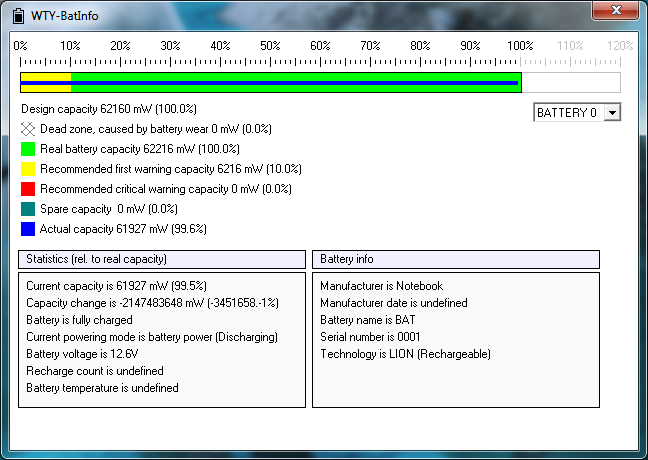Click the 0% scale label

coord(20,45)
